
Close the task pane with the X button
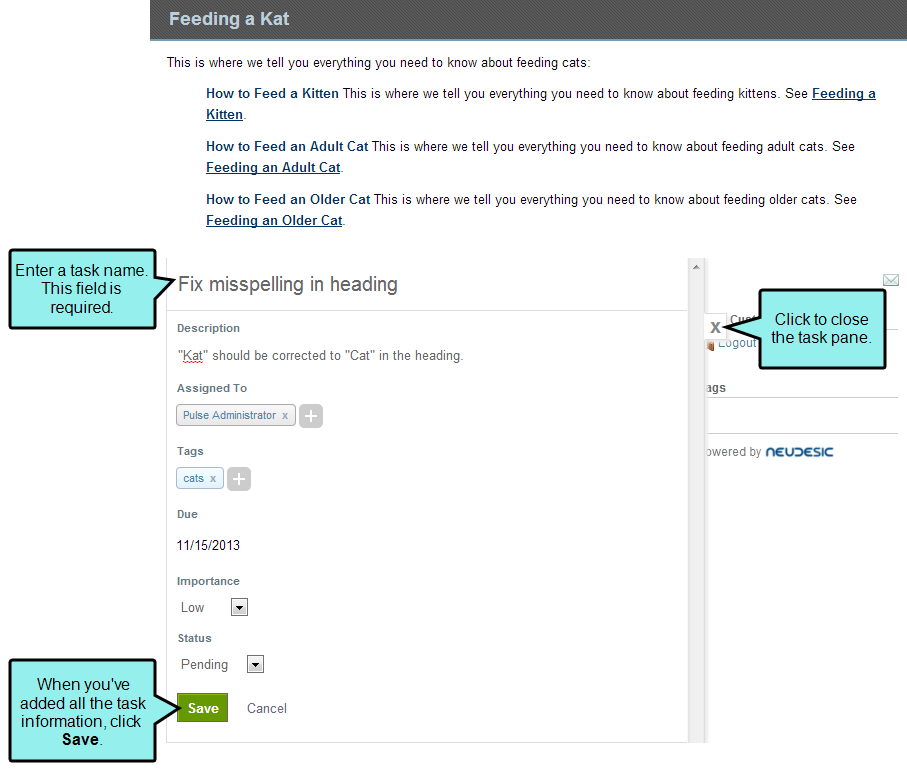click(x=715, y=327)
